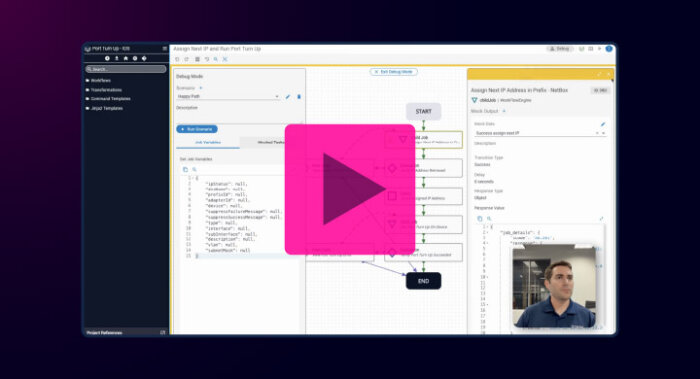Expand the yellow task panel fullscreen
This screenshot has height=379, width=700.
[599, 75]
